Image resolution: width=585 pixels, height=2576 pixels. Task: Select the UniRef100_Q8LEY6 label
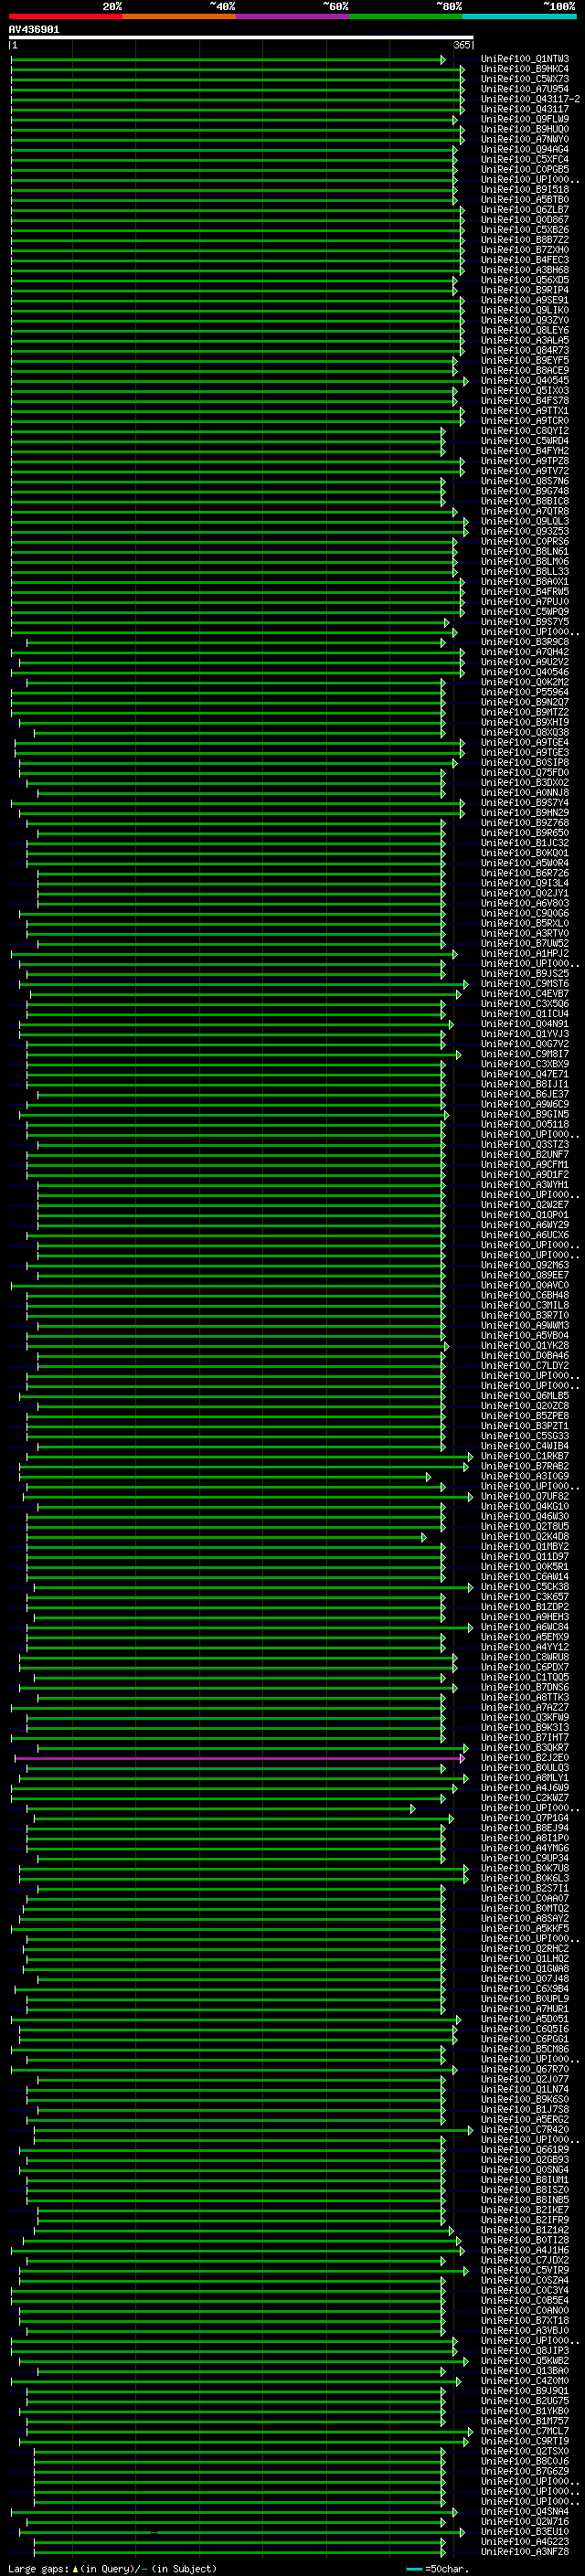(525, 330)
